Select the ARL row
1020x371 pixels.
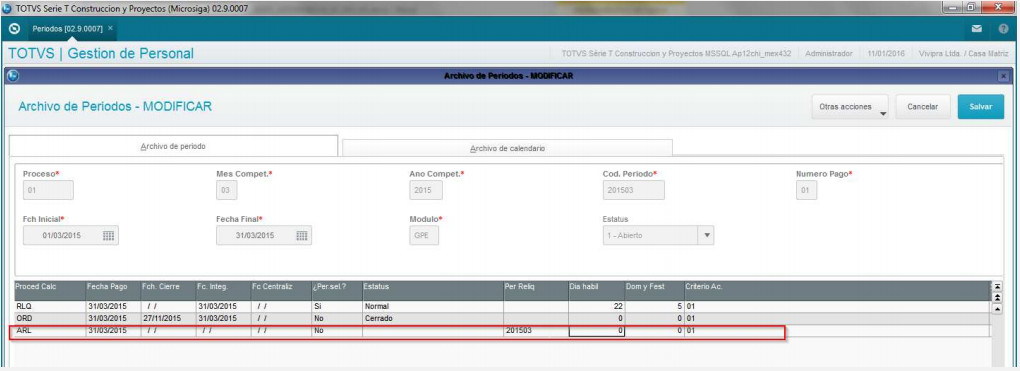[502, 331]
